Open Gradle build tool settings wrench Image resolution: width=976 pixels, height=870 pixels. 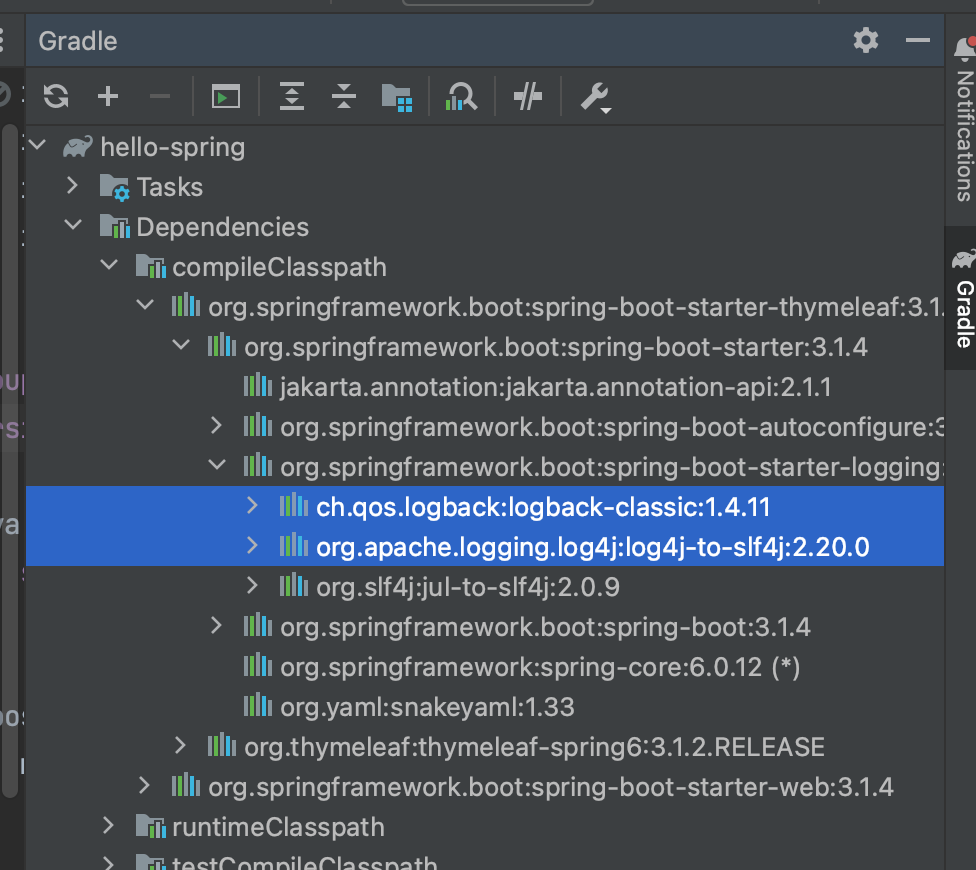595,98
